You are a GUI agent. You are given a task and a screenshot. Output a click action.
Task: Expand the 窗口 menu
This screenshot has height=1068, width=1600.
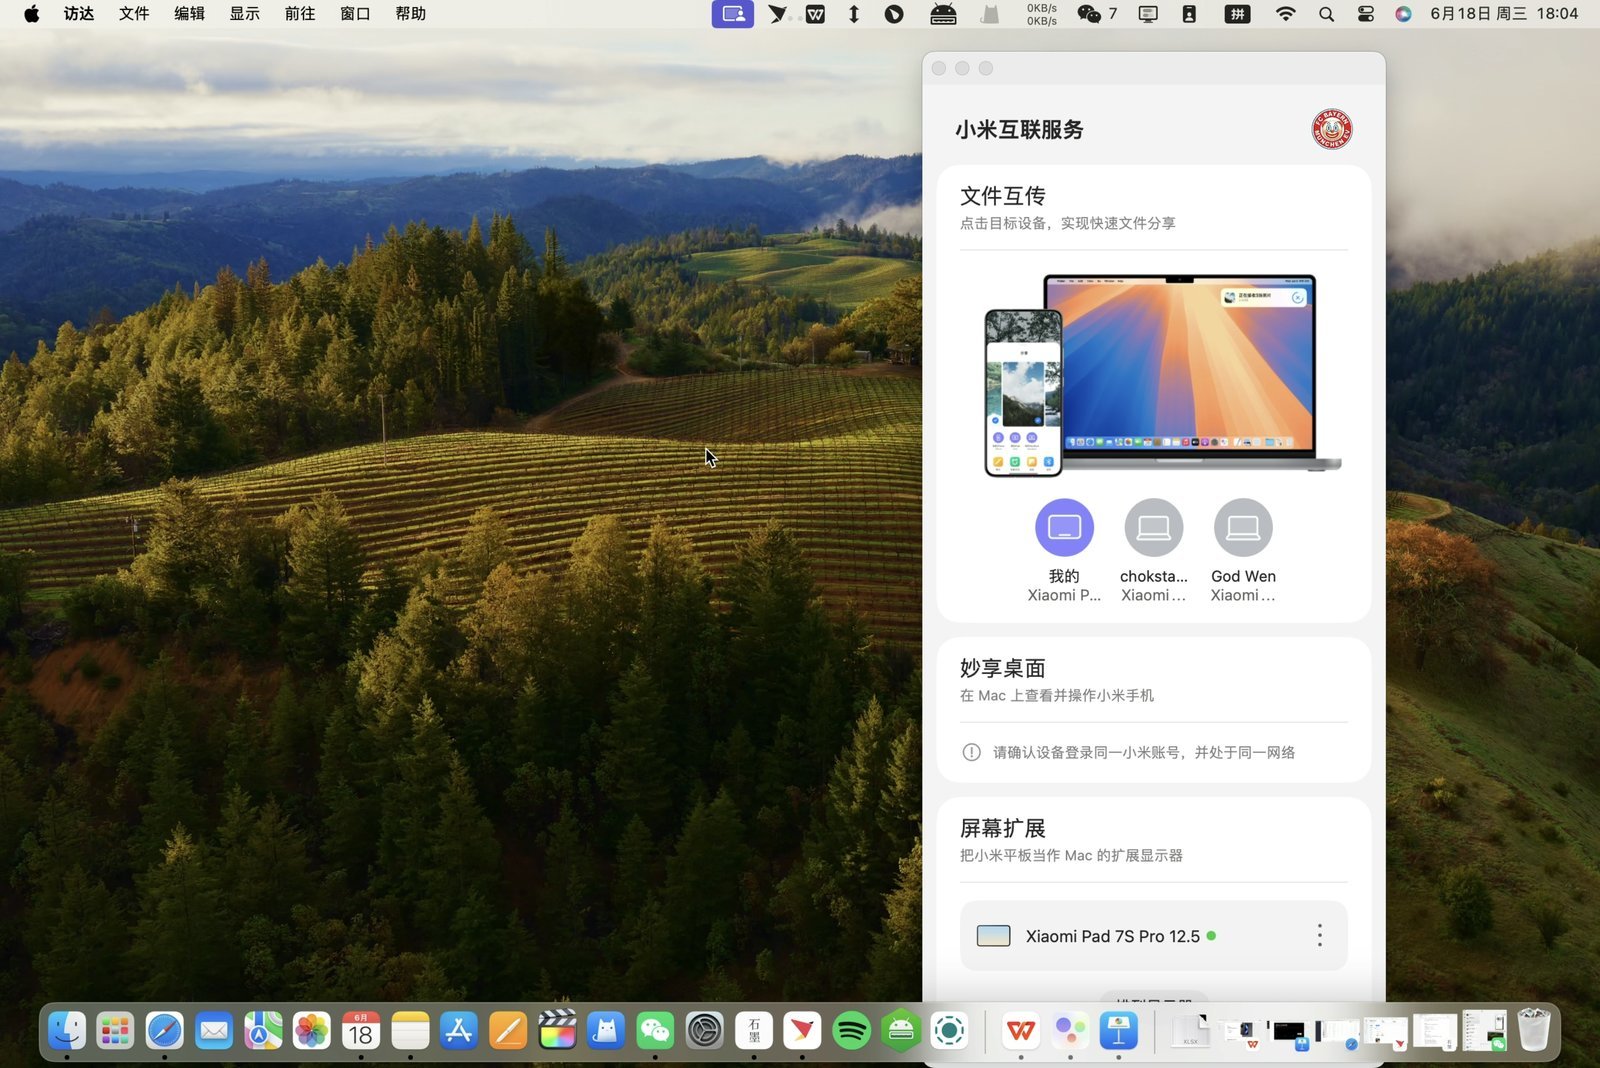click(x=355, y=14)
